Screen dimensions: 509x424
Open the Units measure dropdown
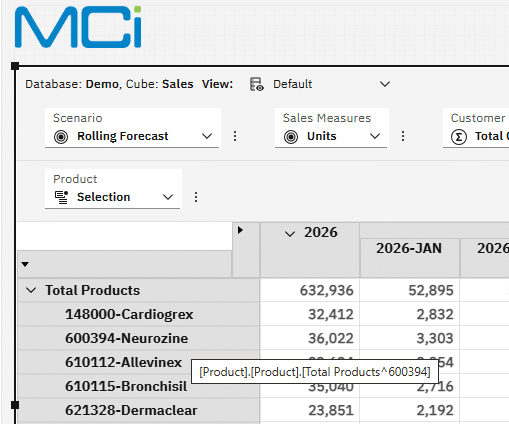[x=375, y=136]
